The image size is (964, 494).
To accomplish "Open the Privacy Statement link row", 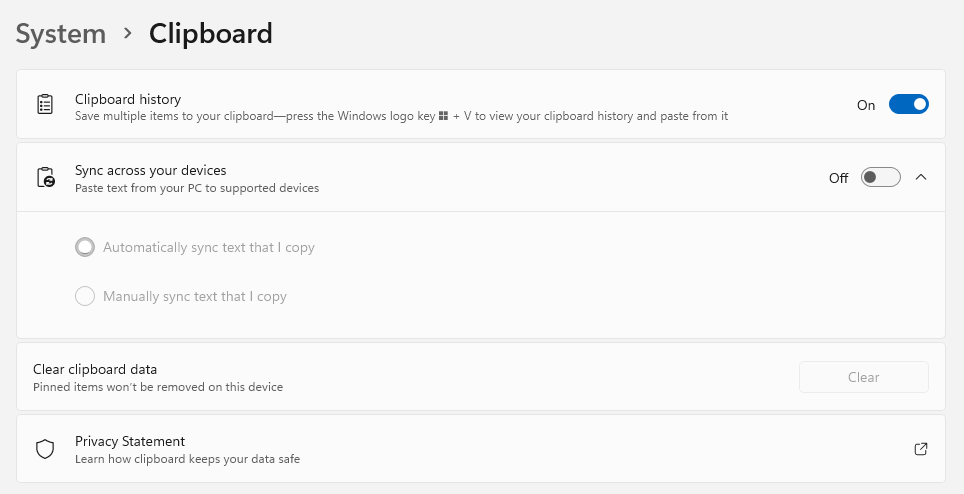I will (481, 449).
